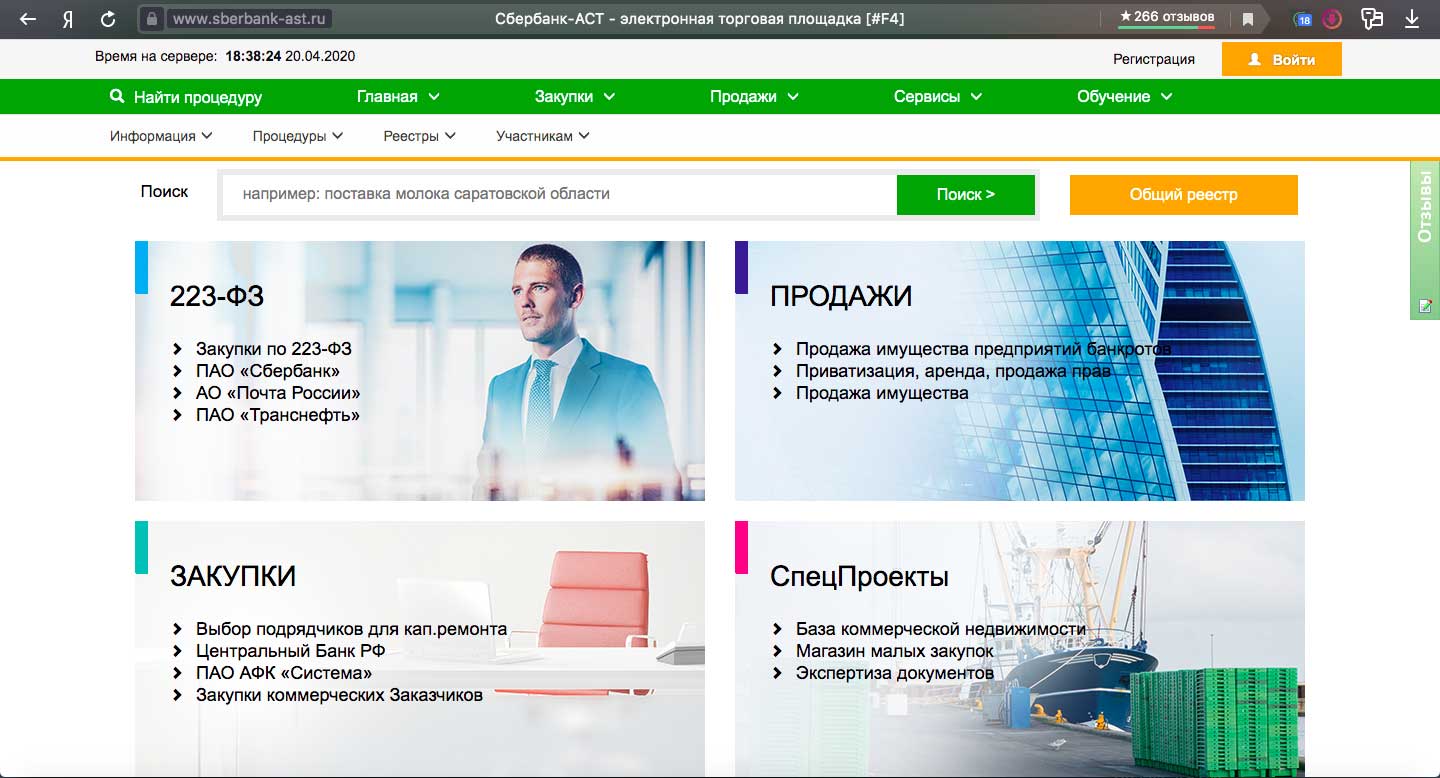This screenshot has width=1440, height=778.
Task: Click the green Поиск > button
Action: point(965,194)
